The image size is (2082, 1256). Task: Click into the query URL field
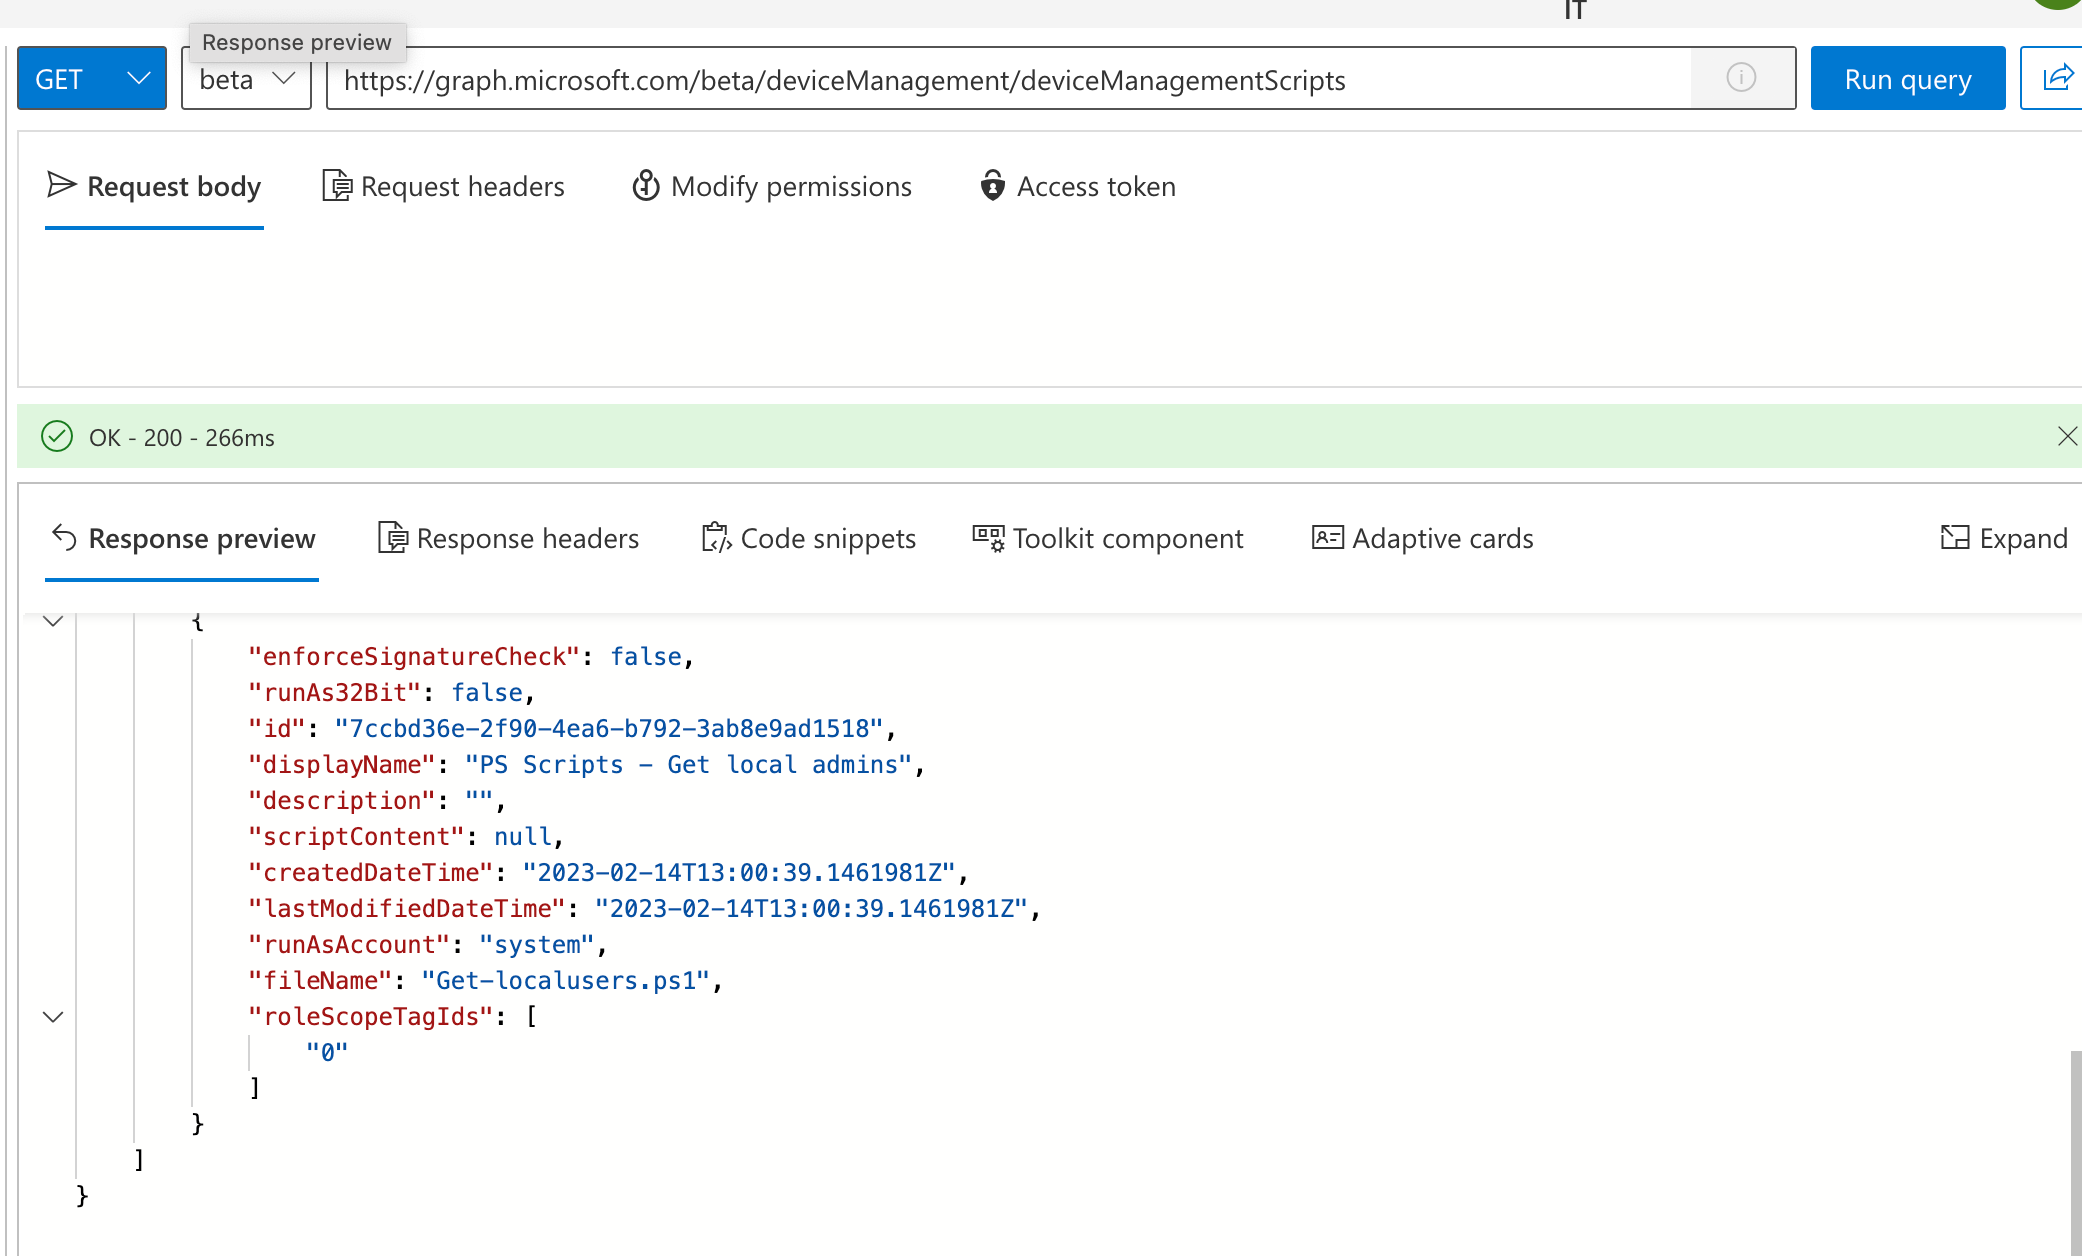[1000, 80]
